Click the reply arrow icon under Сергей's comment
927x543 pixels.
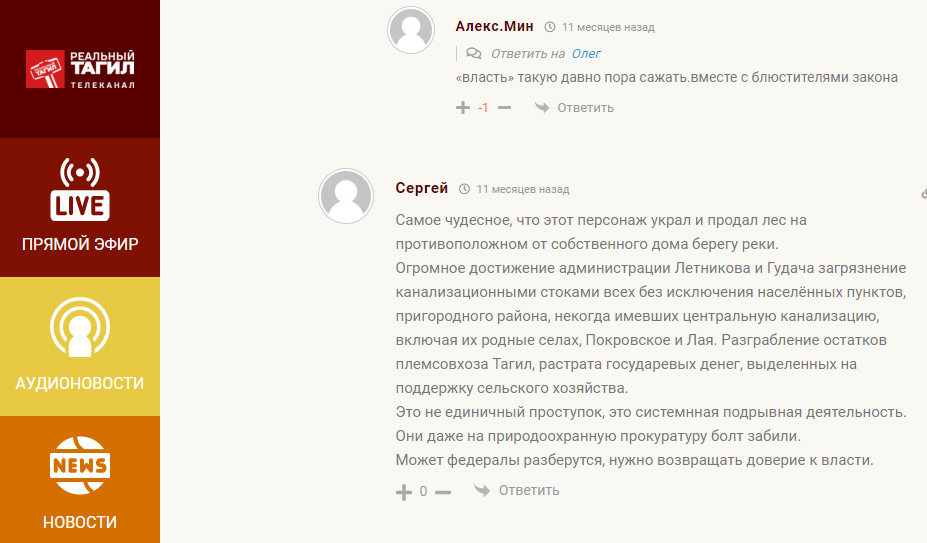[x=482, y=490]
